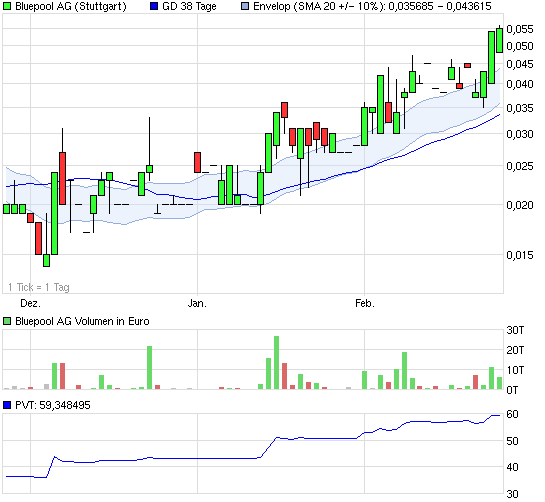
Task: Click the Jan. month axis label
Action: (x=197, y=303)
